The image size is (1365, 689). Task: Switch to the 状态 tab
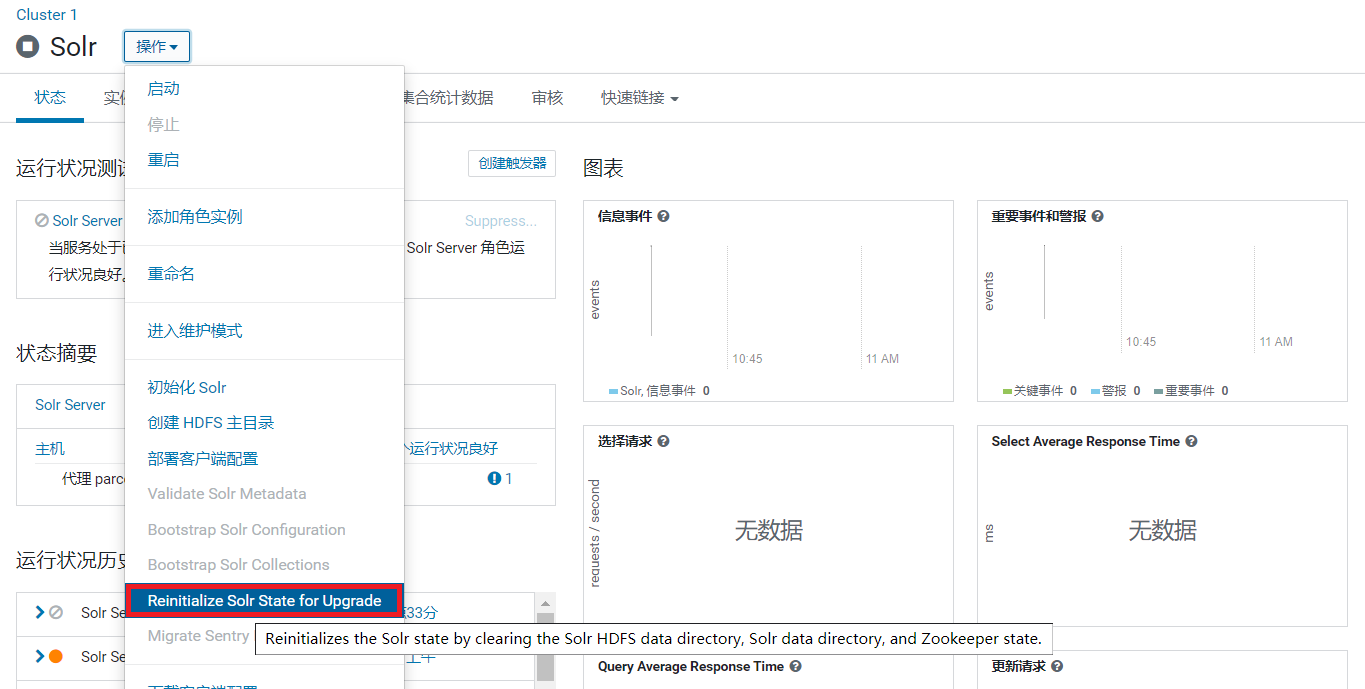(50, 98)
